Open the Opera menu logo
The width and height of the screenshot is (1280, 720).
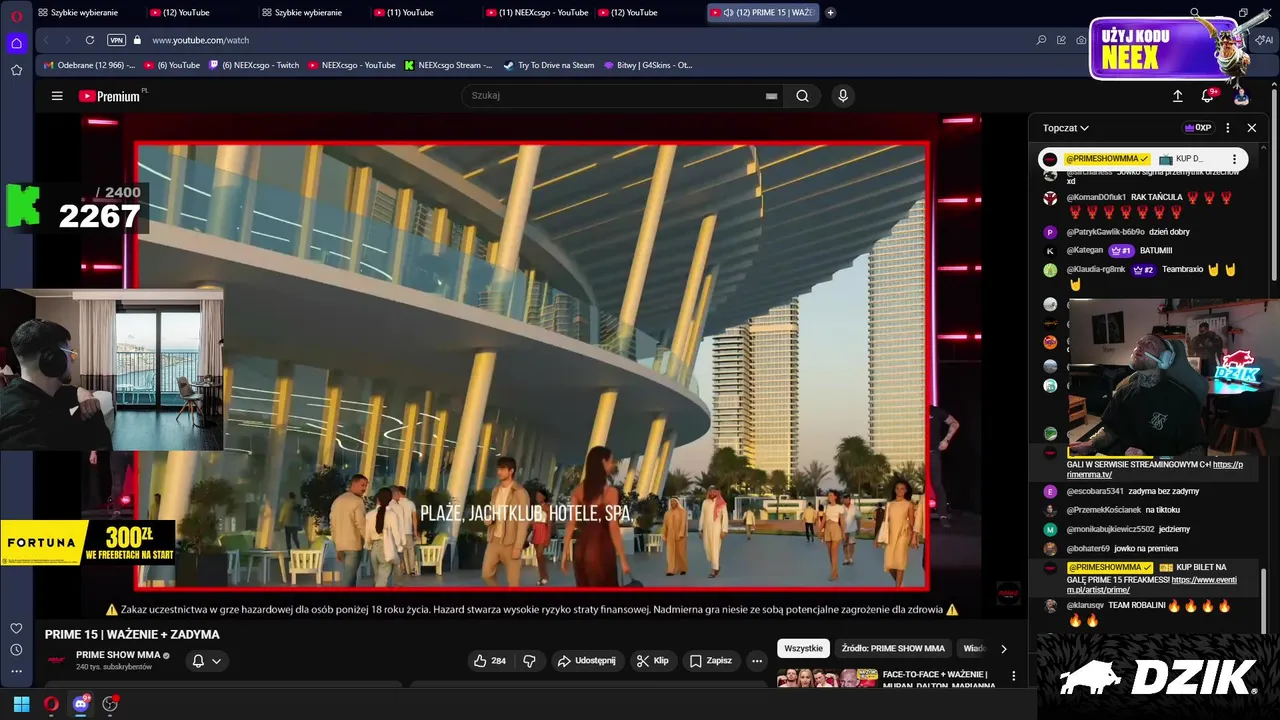(17, 16)
